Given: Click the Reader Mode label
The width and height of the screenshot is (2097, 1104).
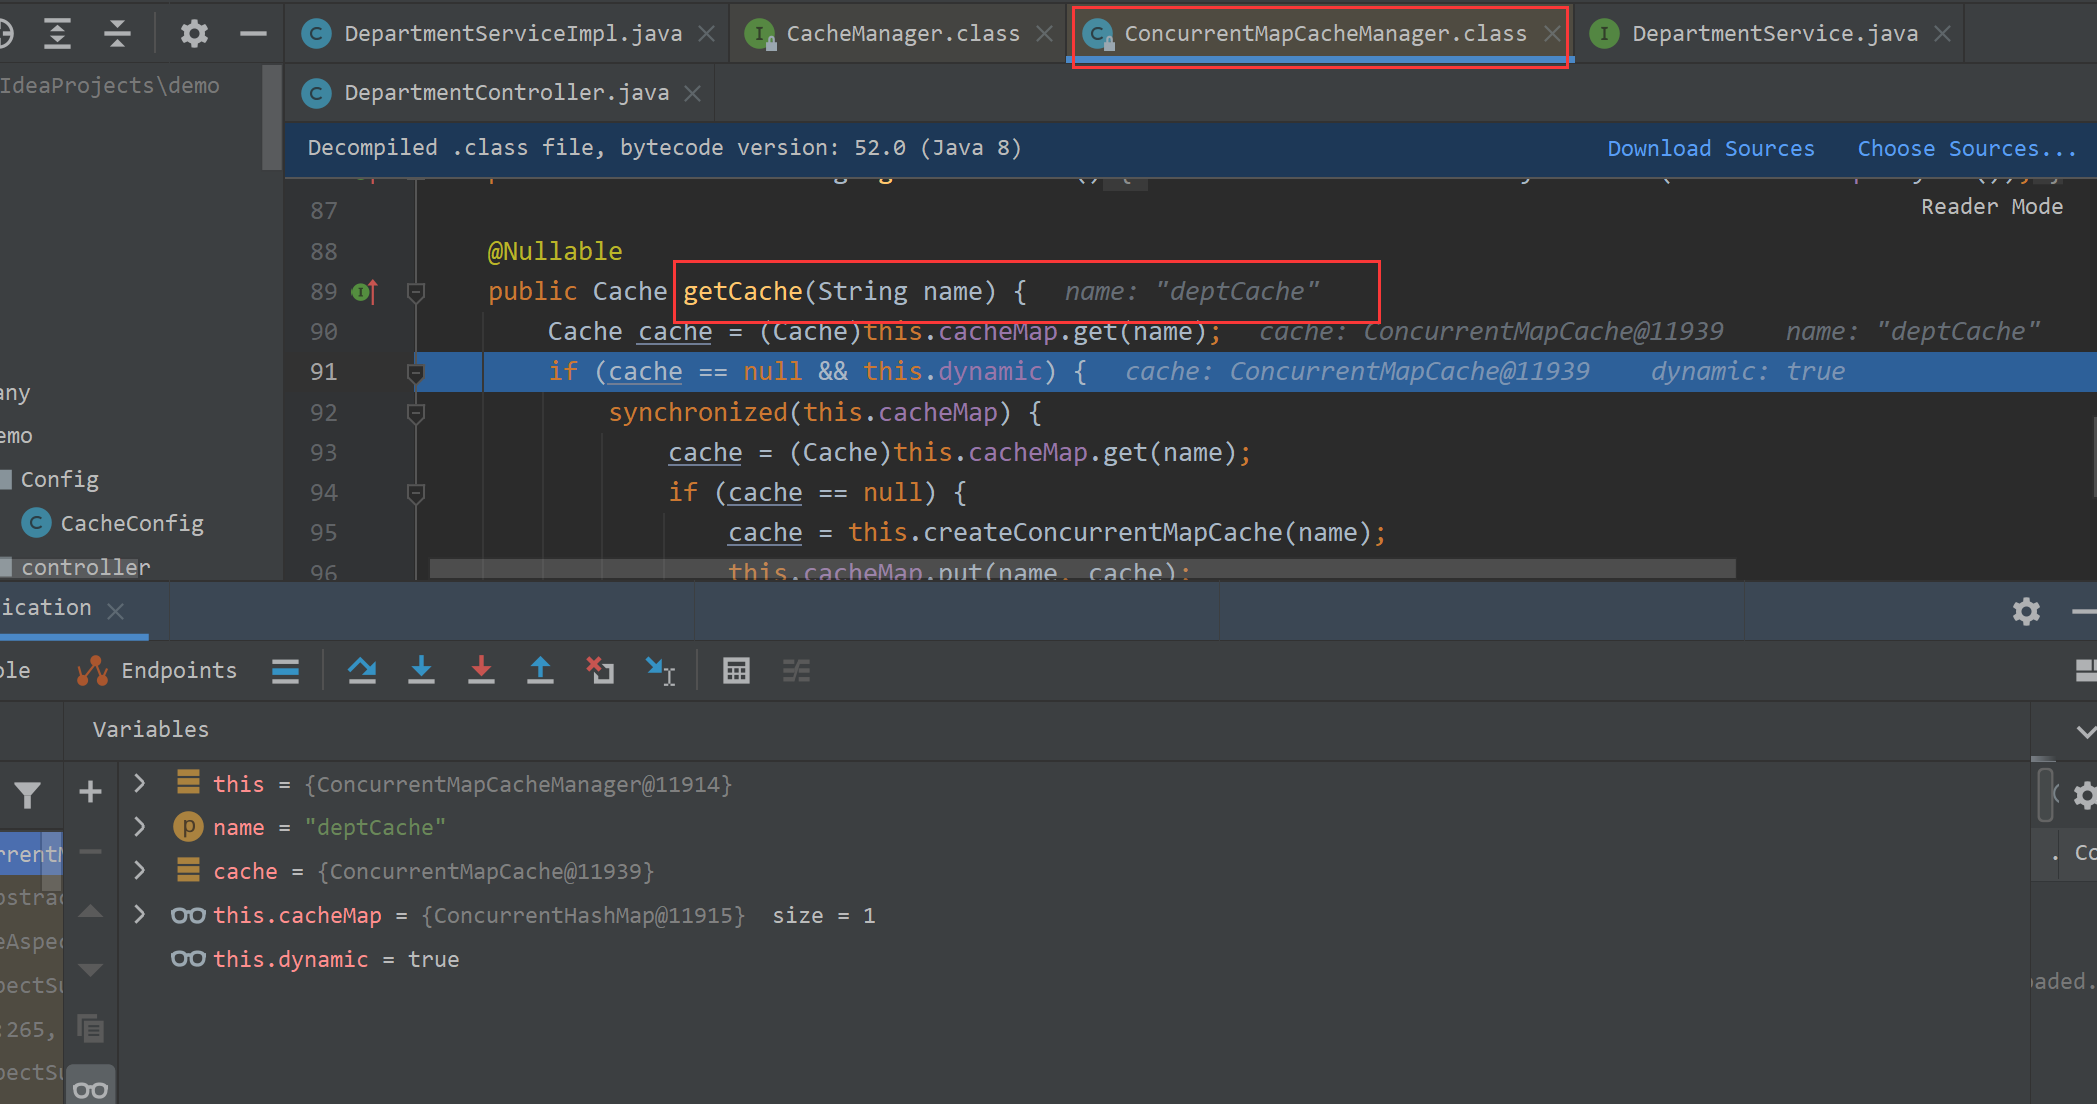Looking at the screenshot, I should 1991,206.
